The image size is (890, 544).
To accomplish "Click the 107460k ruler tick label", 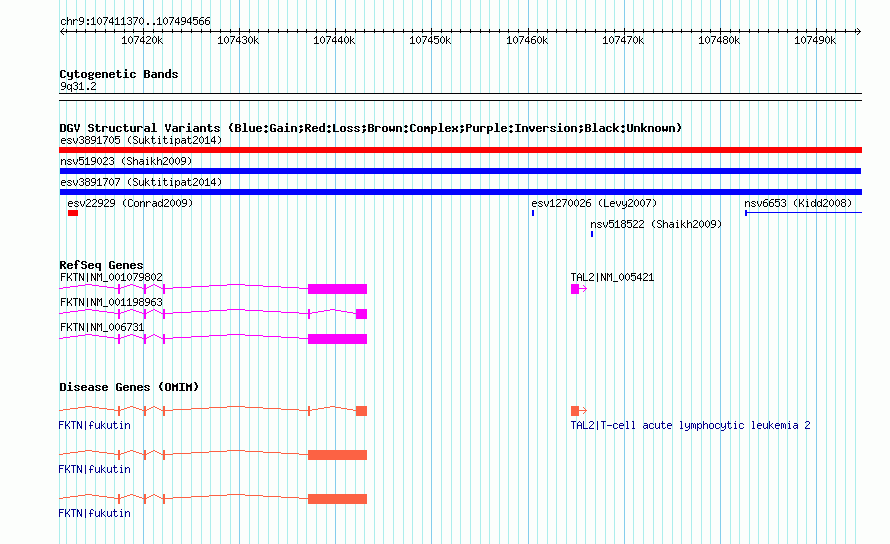I will (x=527, y=40).
